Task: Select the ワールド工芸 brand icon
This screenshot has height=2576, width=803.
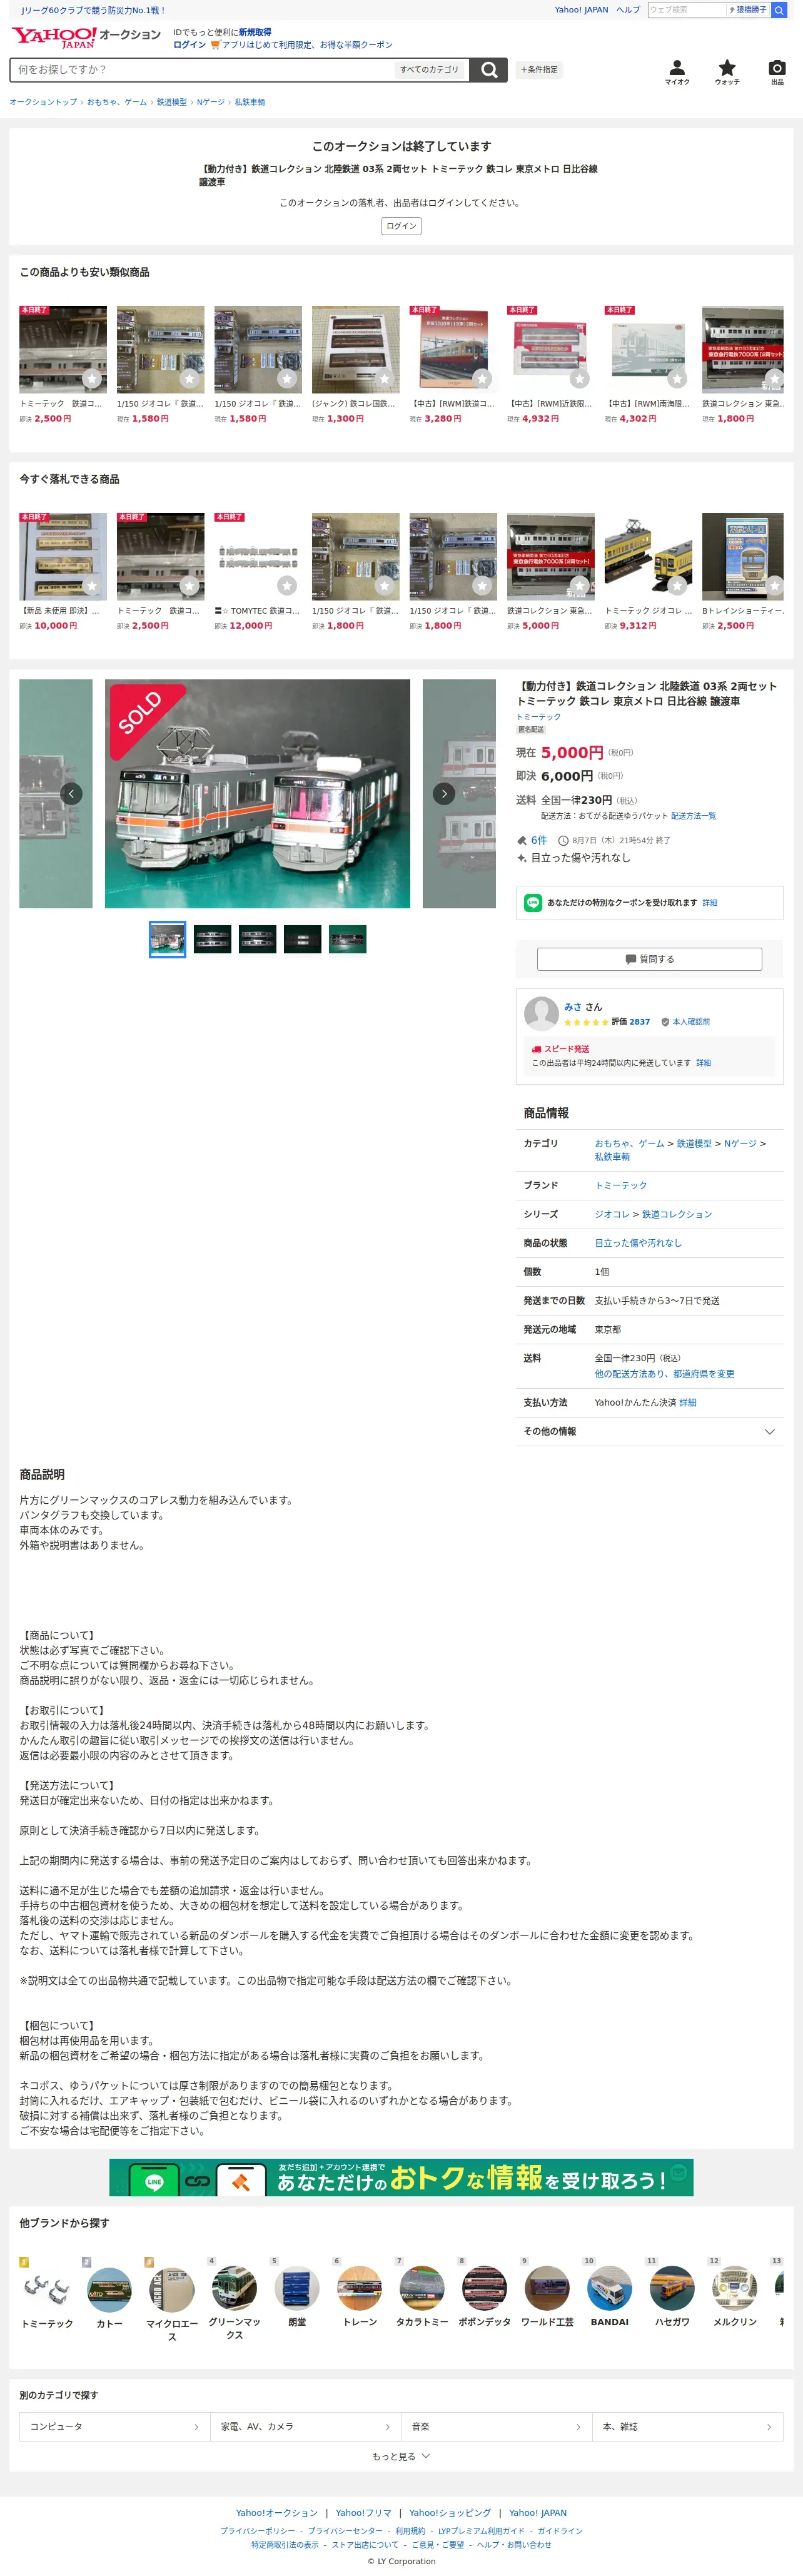Action: (x=547, y=2288)
